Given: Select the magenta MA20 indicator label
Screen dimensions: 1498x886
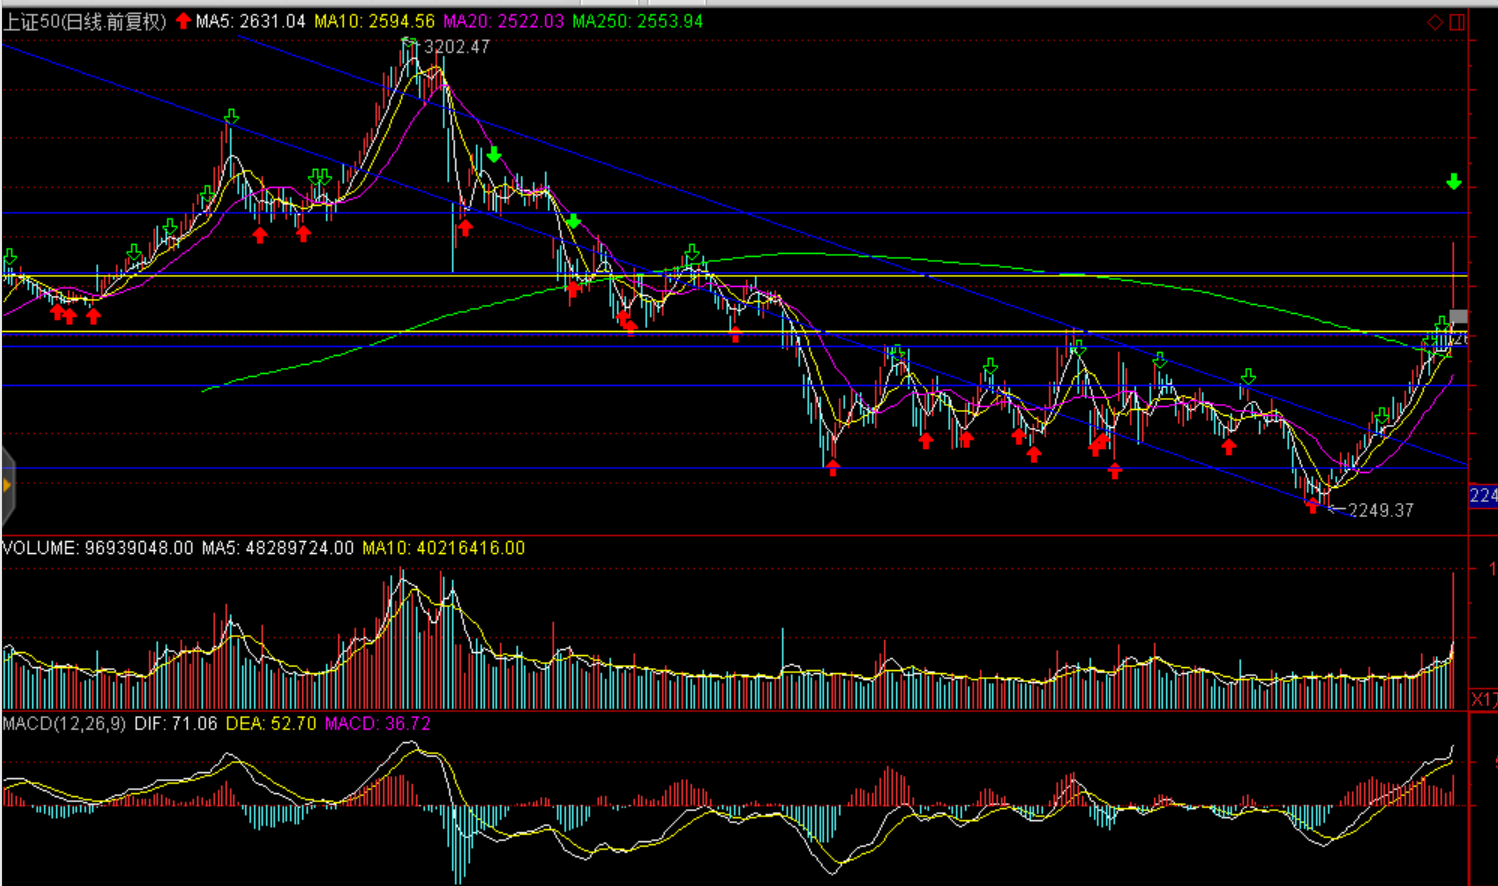Looking at the screenshot, I should 503,21.
